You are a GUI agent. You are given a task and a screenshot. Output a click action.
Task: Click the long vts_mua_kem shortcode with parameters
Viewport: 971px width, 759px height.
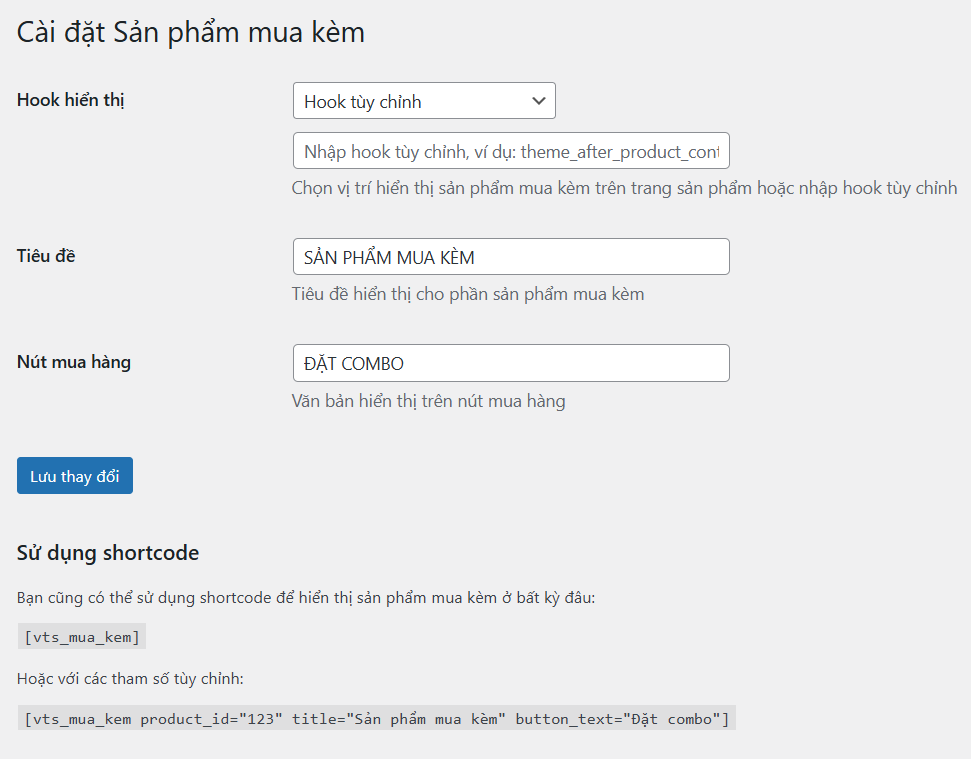pos(377,718)
